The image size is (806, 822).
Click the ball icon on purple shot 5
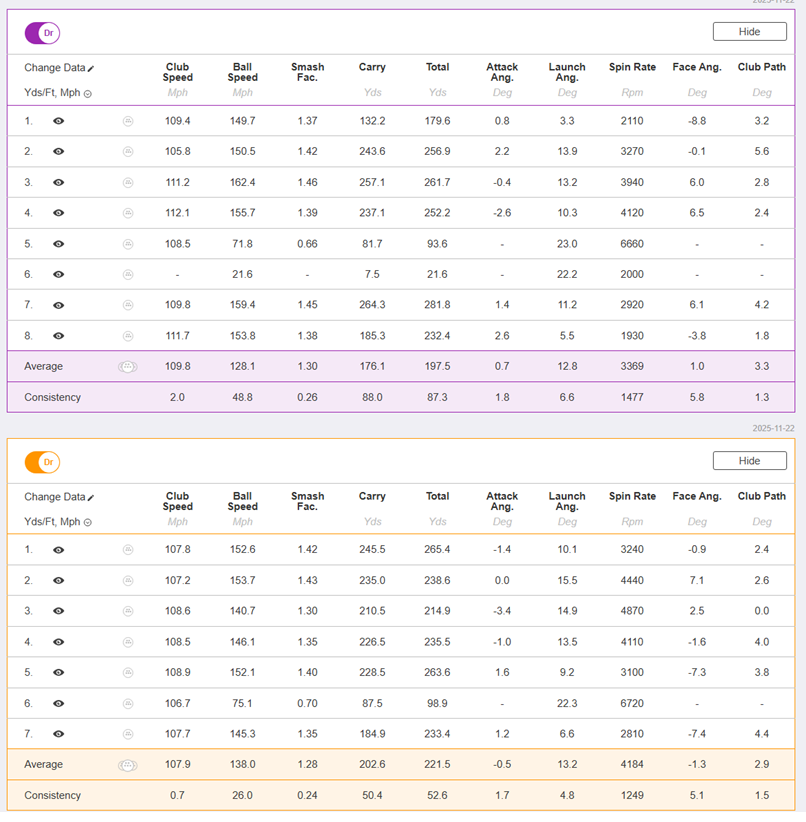128,244
